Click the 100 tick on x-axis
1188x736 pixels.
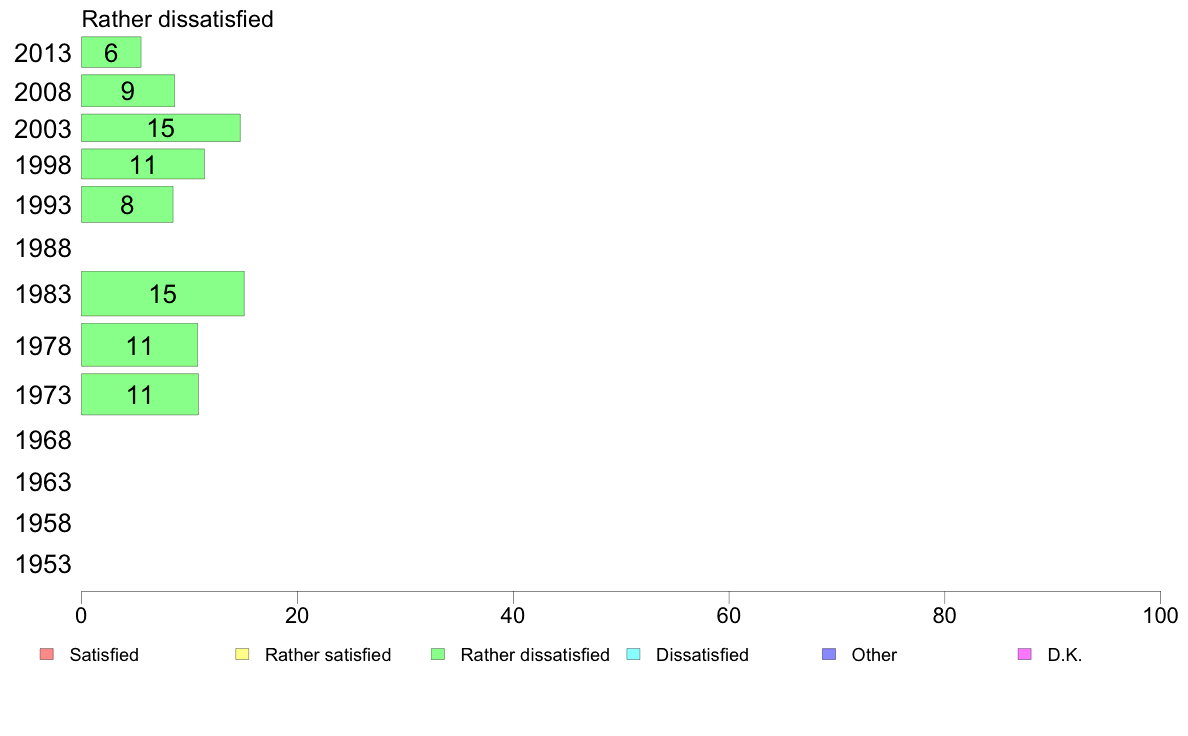1160,615
